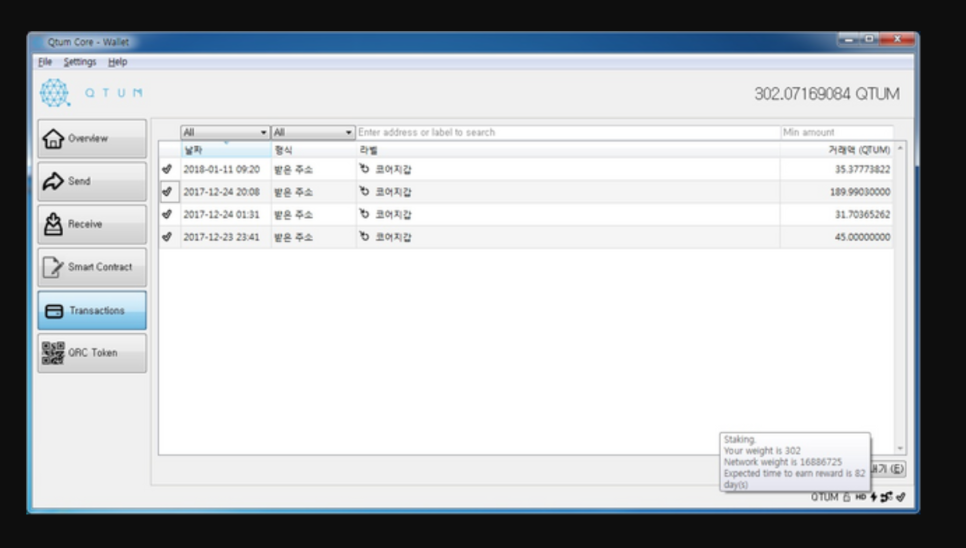Open the Receive page
Screen dimensions: 966x548
(x=92, y=225)
